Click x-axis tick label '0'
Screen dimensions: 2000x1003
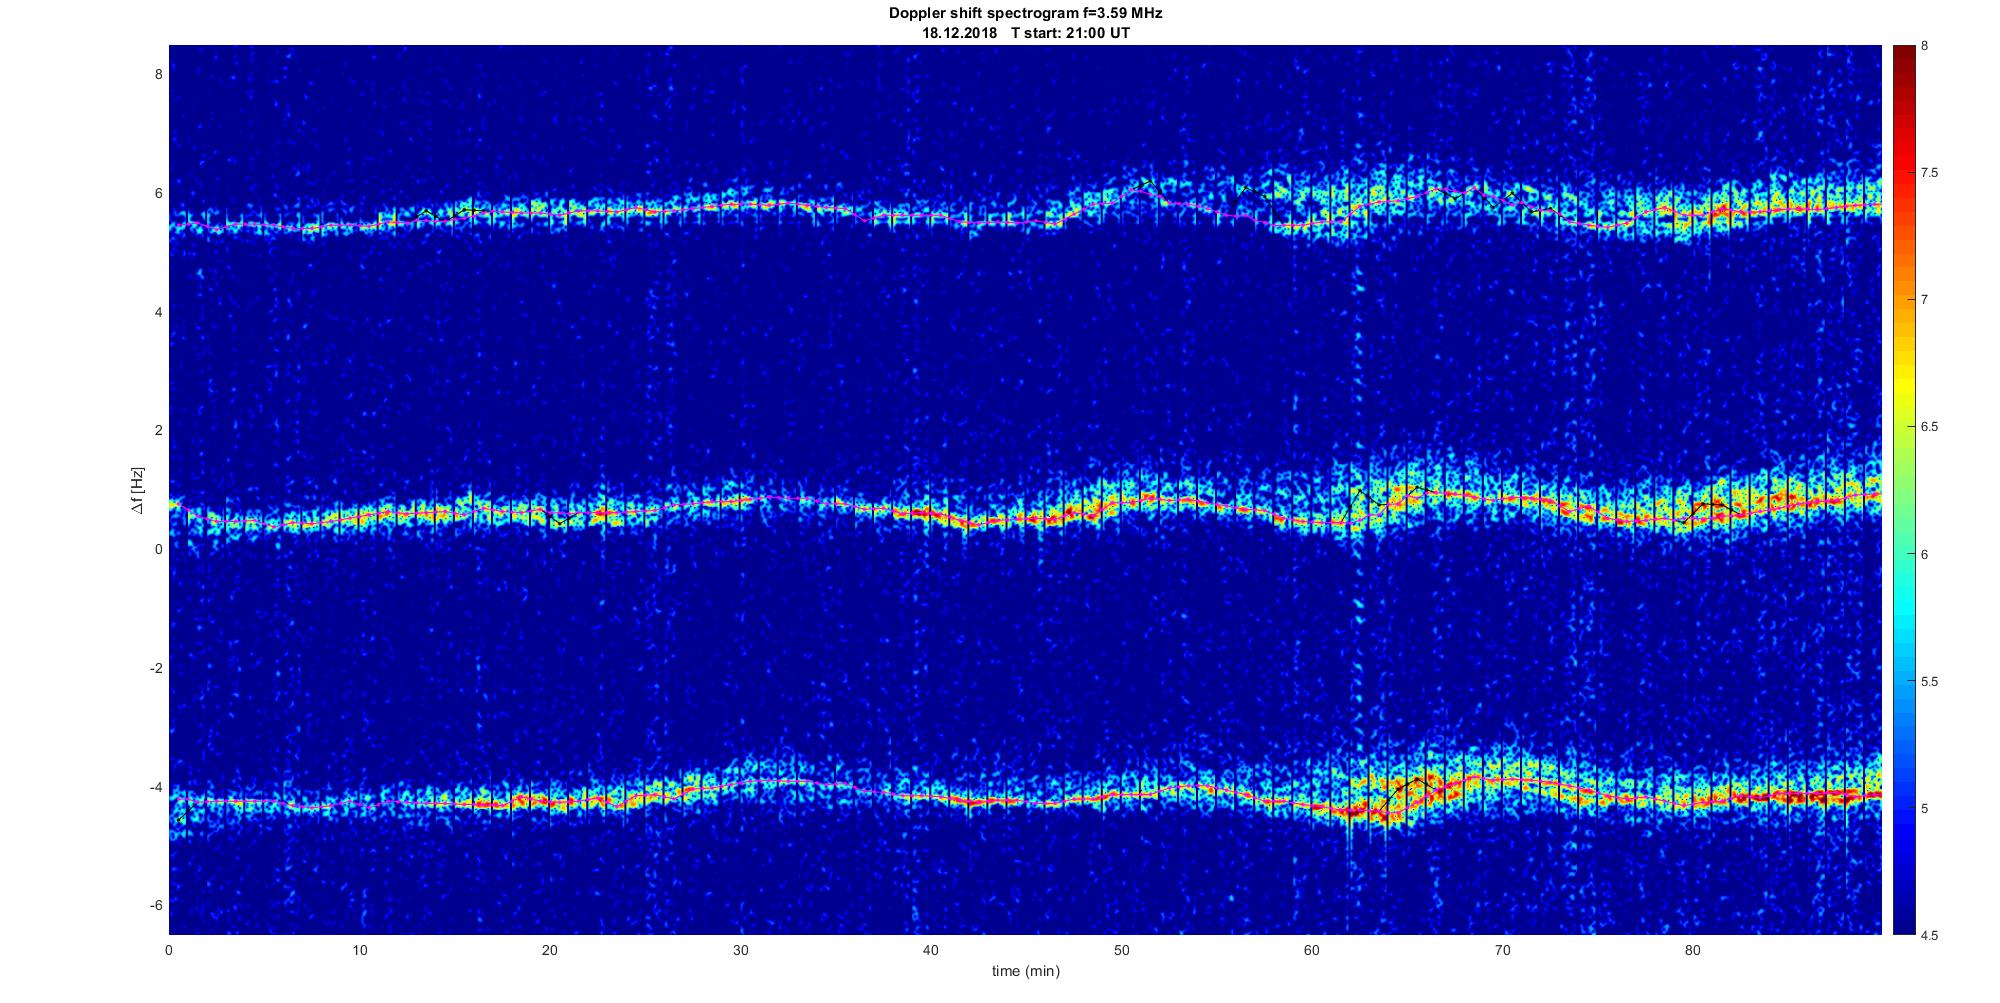(169, 950)
